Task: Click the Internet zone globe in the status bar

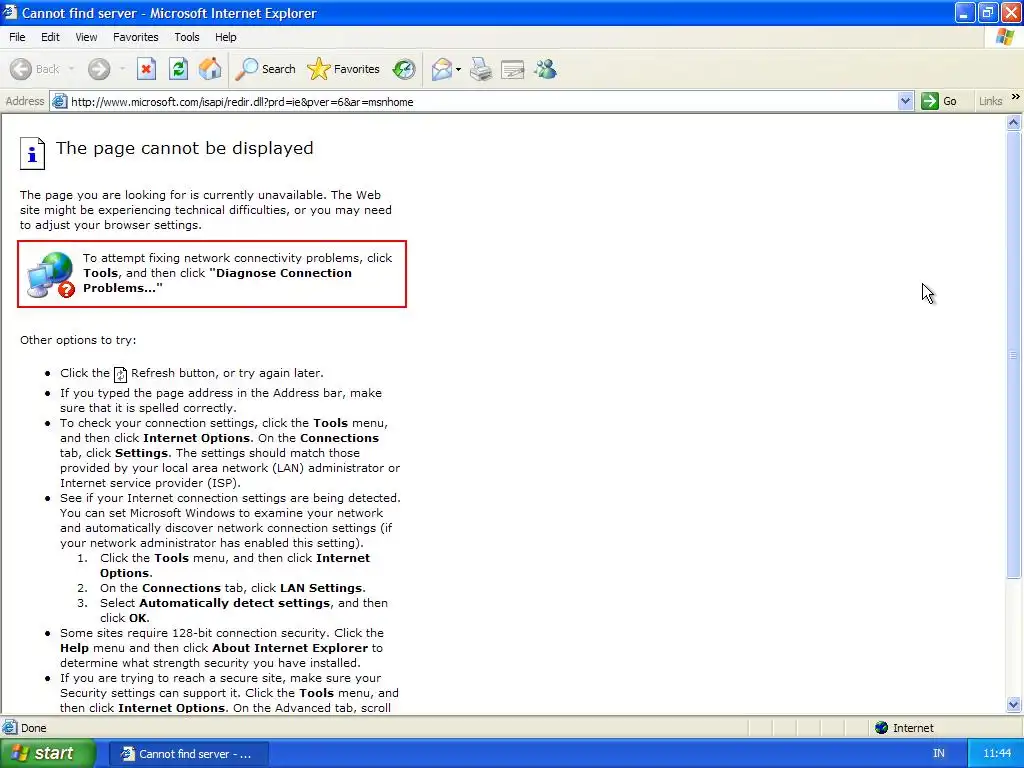Action: pos(882,728)
